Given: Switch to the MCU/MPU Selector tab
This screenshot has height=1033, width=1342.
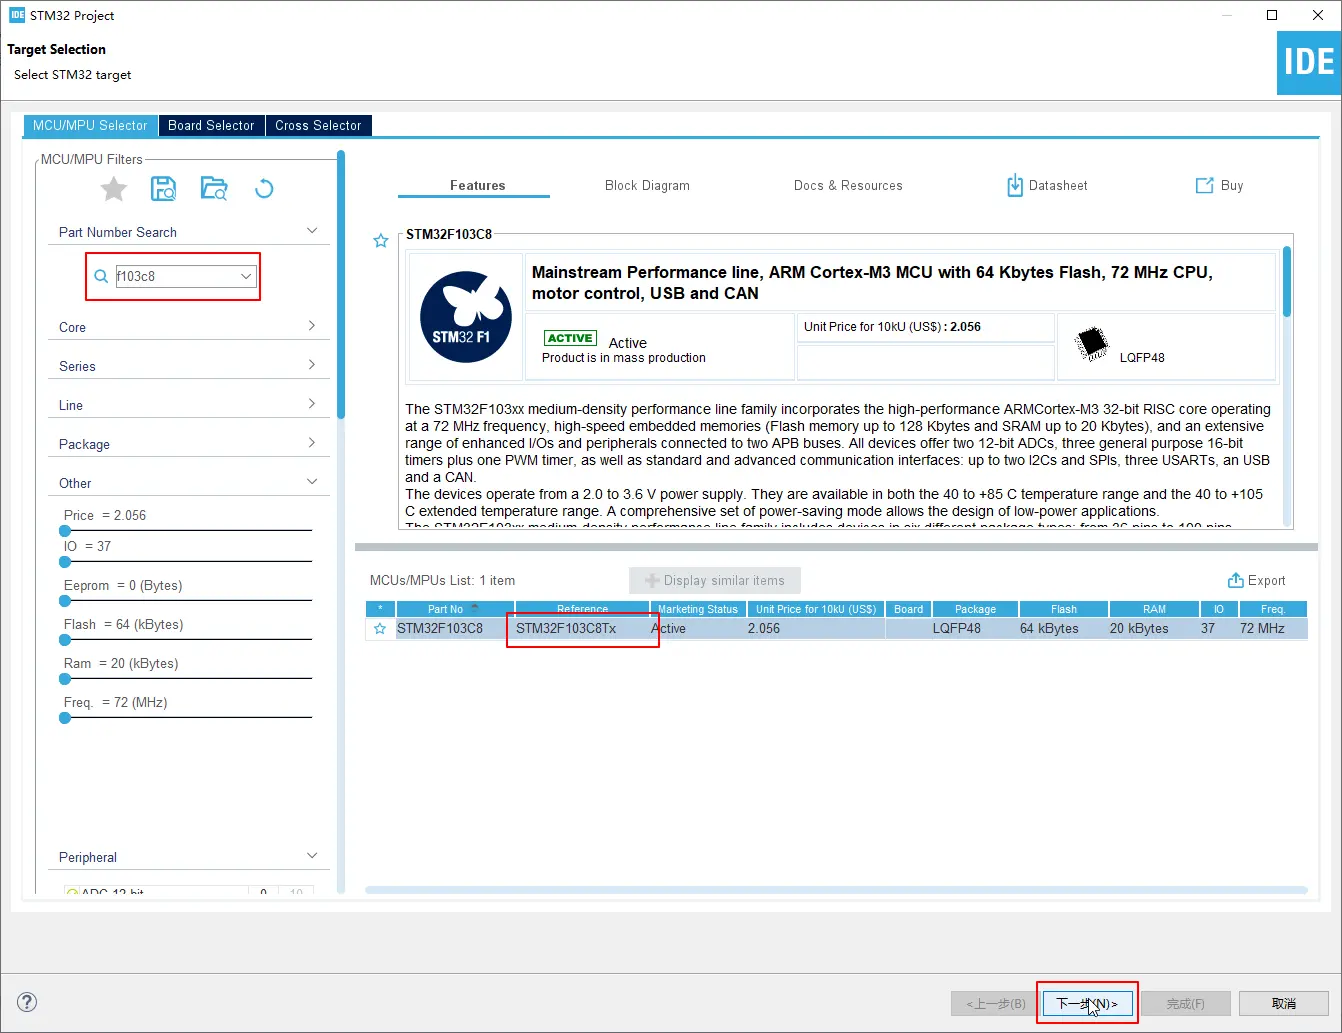Looking at the screenshot, I should pos(90,125).
